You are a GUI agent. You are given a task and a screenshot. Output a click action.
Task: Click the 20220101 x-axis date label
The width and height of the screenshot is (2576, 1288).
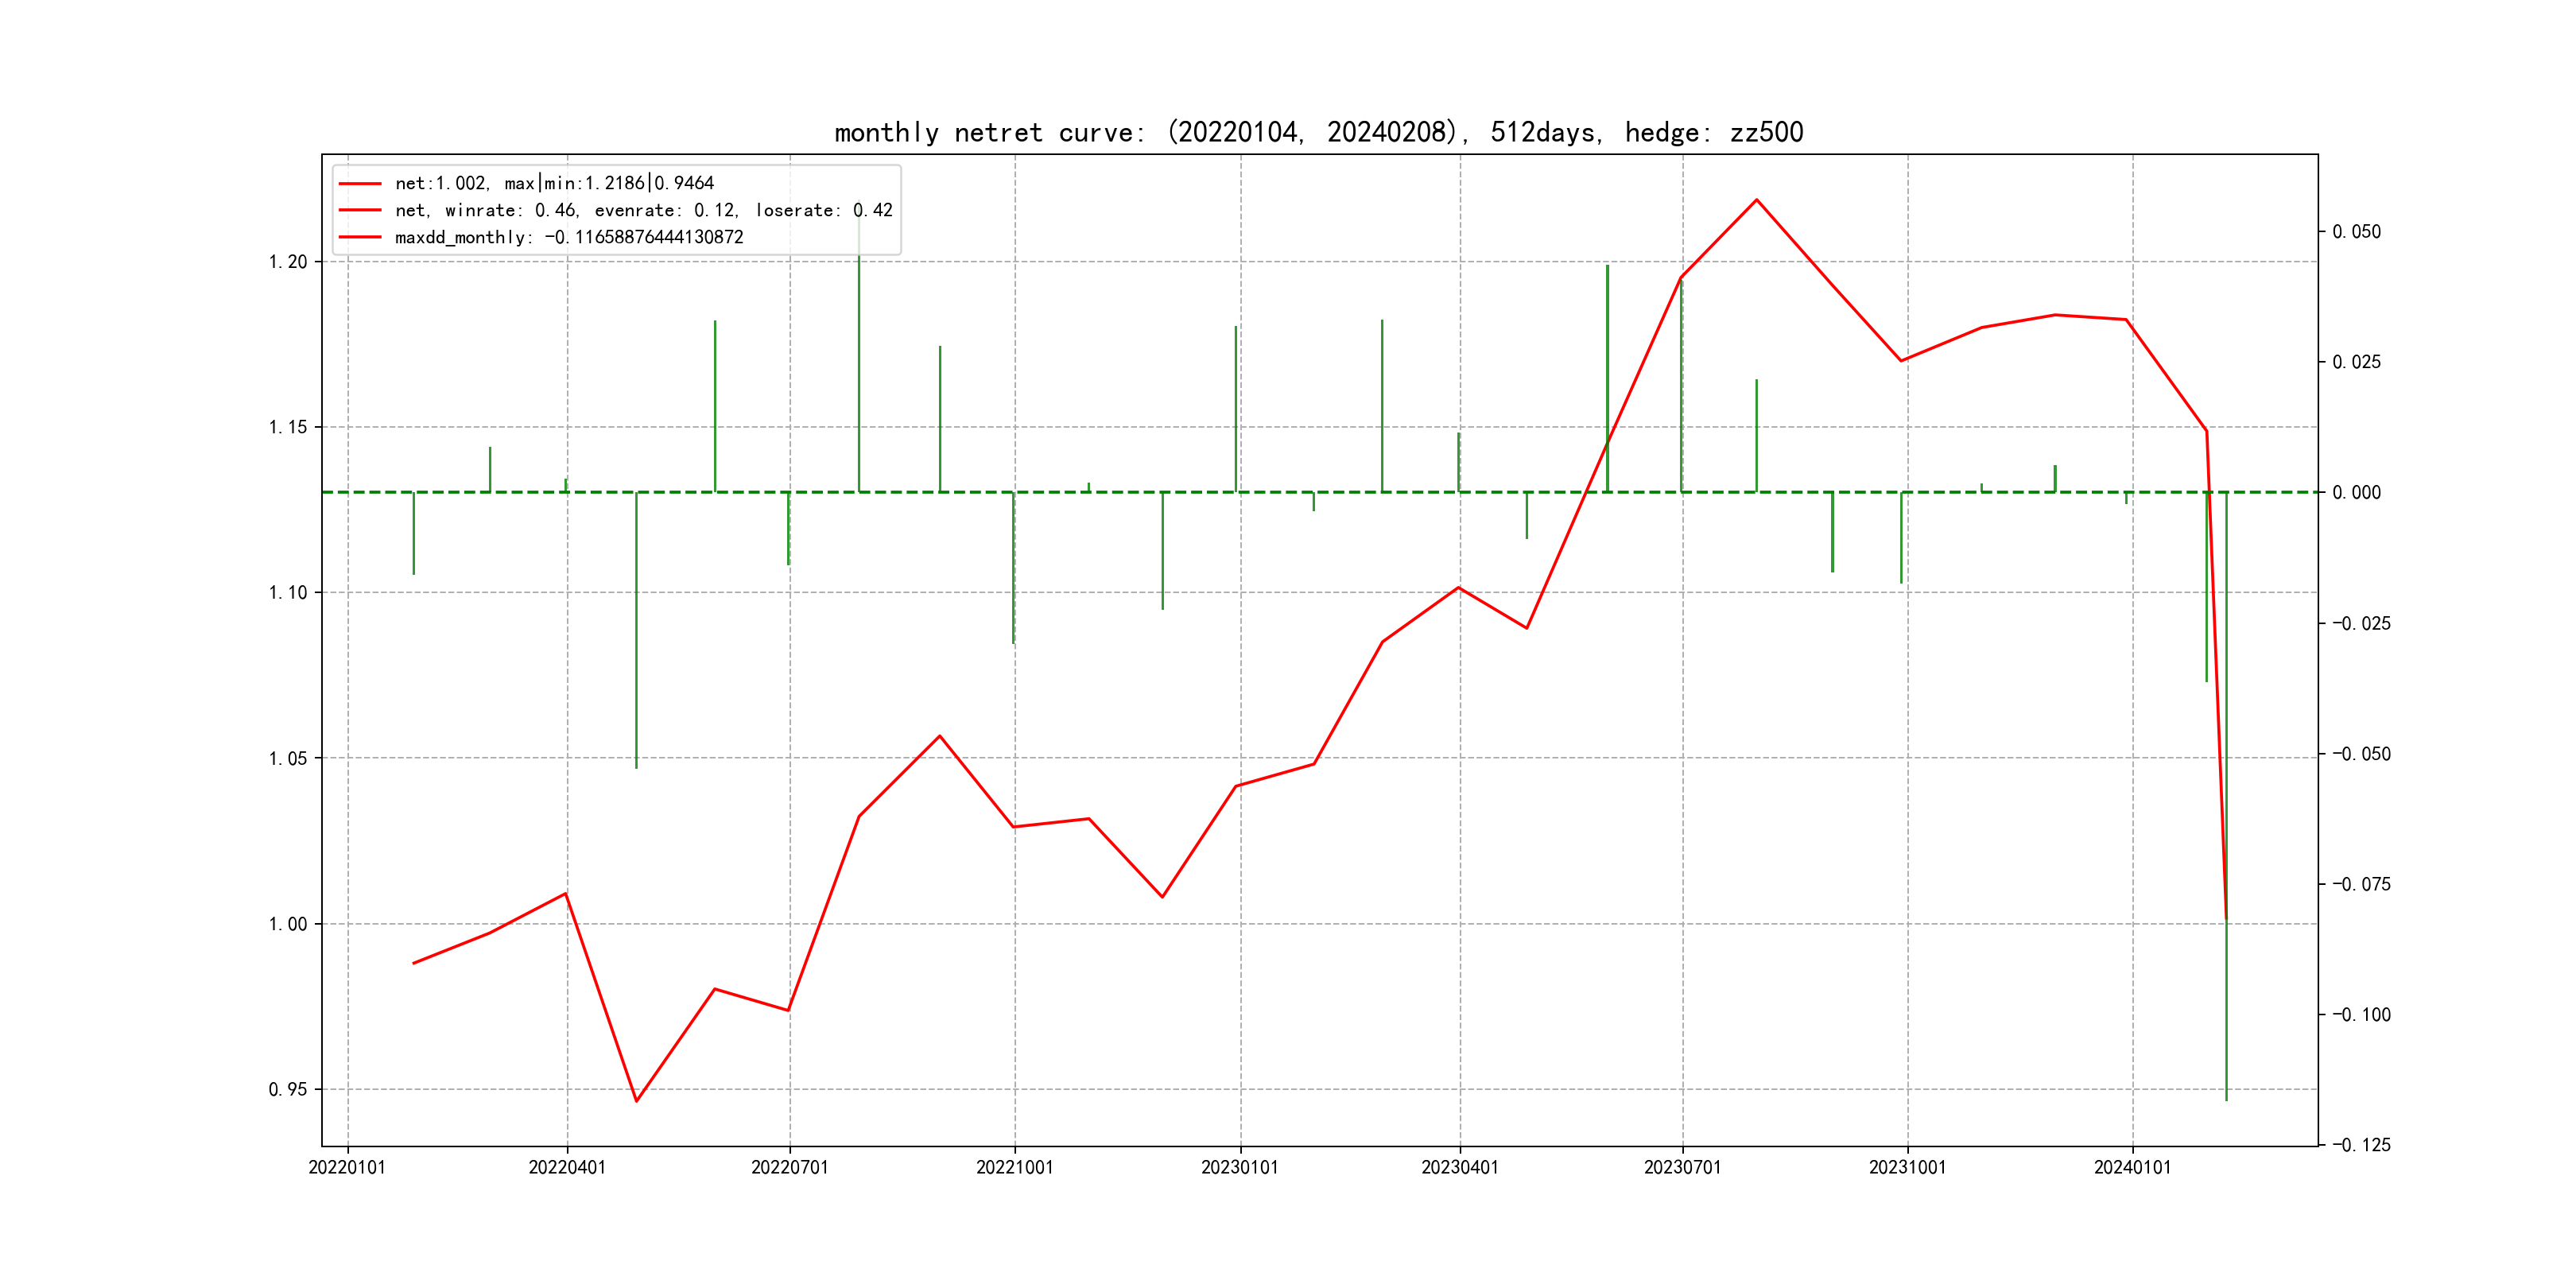(347, 1167)
